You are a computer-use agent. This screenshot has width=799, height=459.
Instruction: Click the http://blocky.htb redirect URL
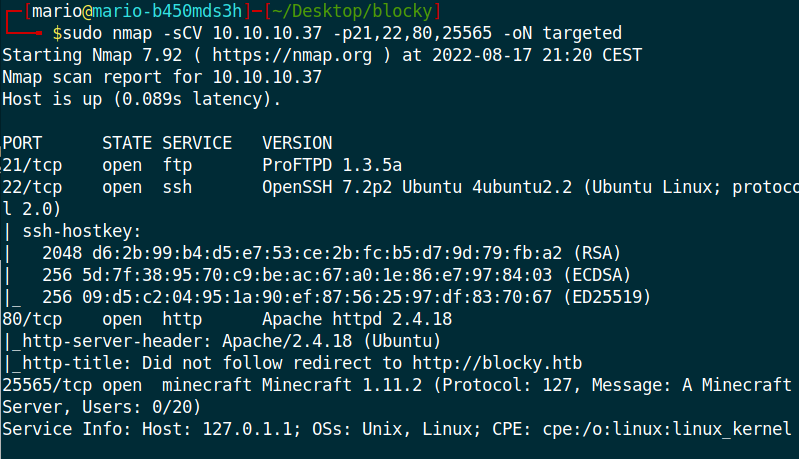click(497, 363)
